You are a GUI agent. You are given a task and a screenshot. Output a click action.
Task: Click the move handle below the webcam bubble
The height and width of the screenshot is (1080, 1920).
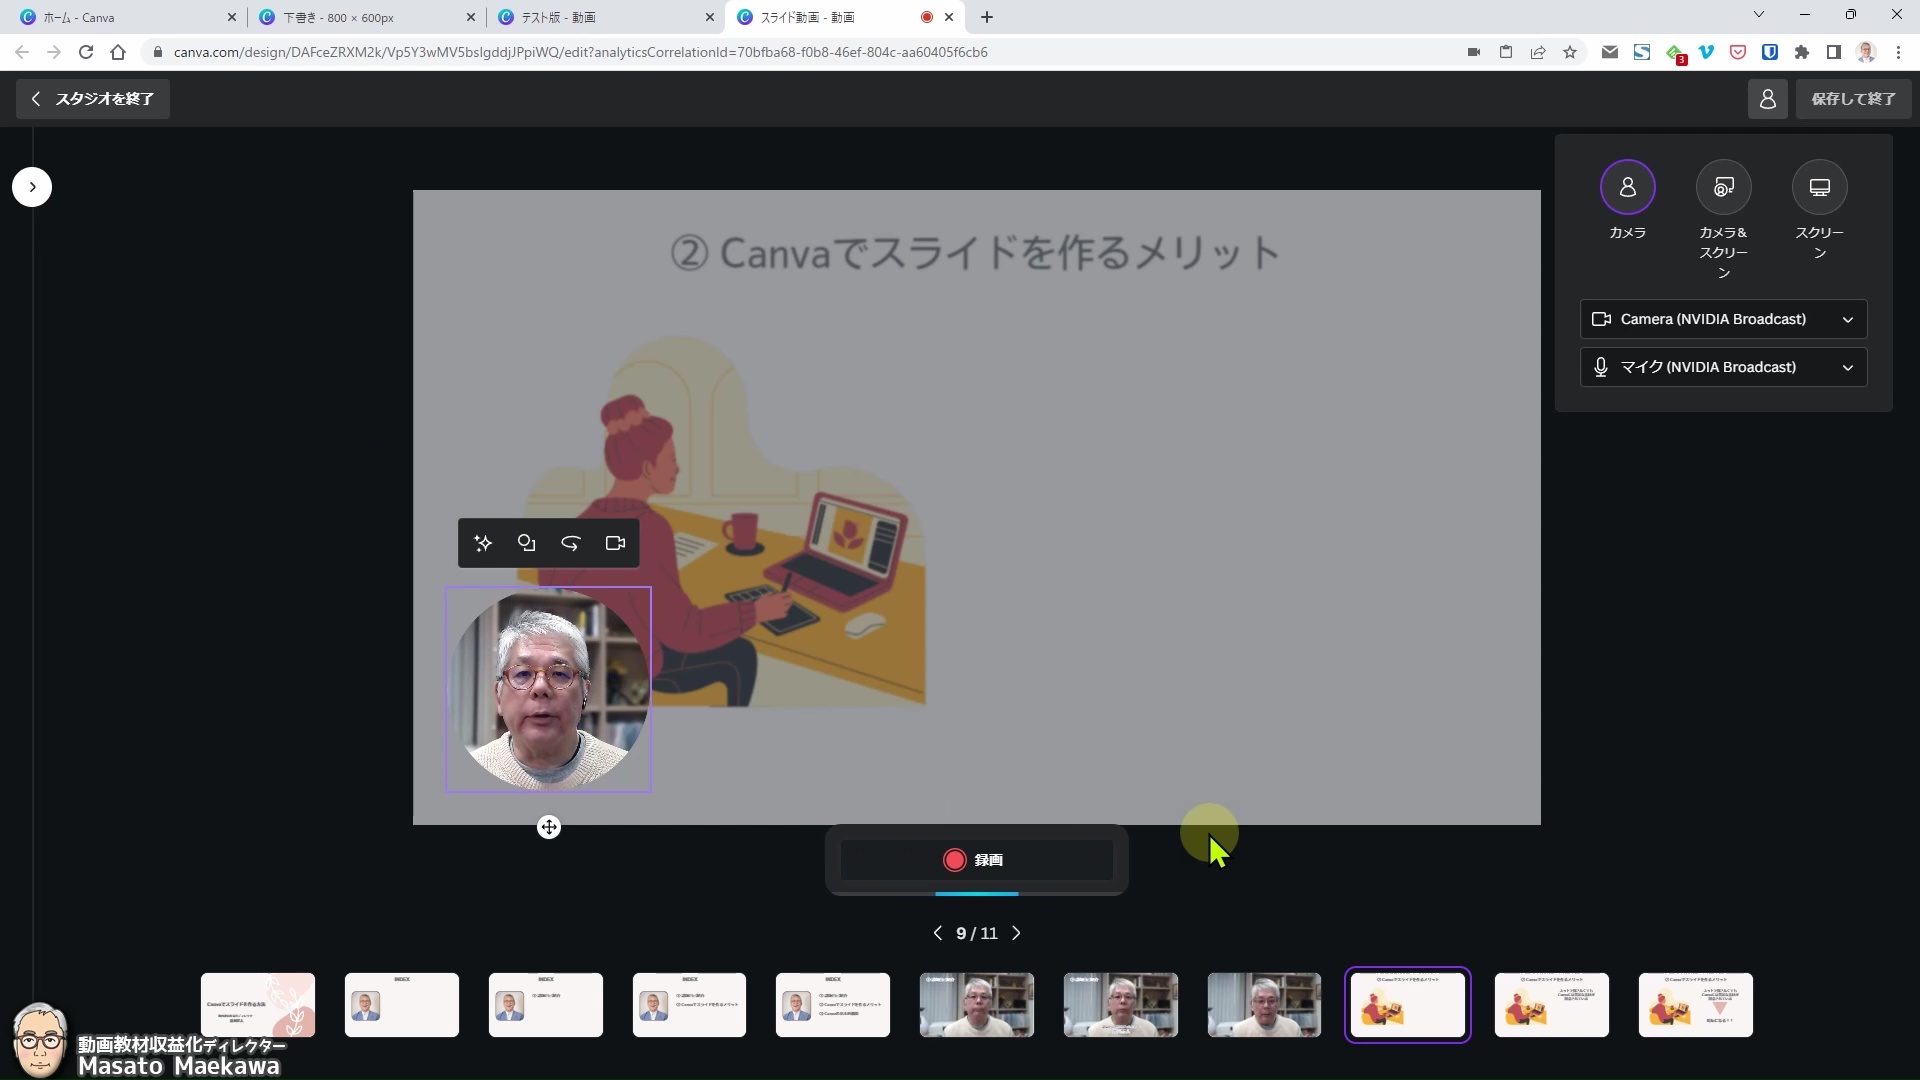[x=548, y=827]
